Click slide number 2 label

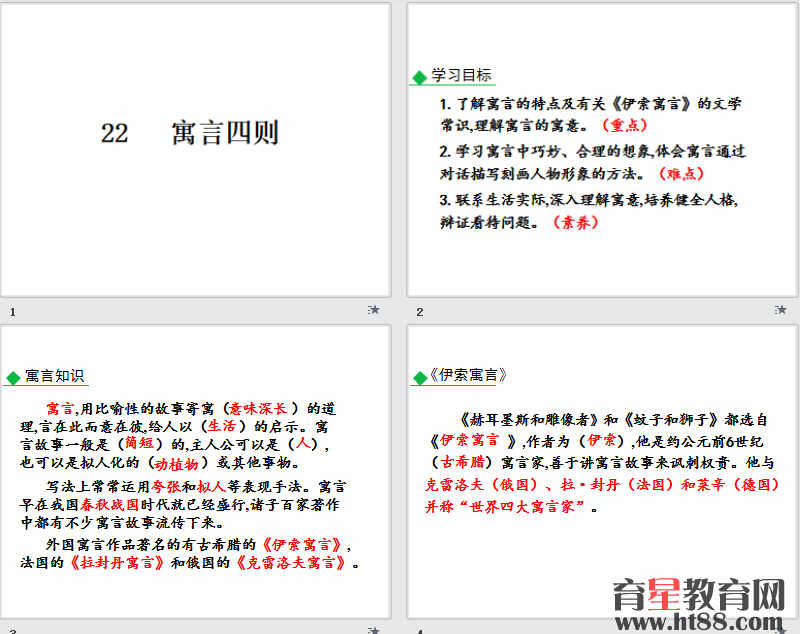click(420, 312)
